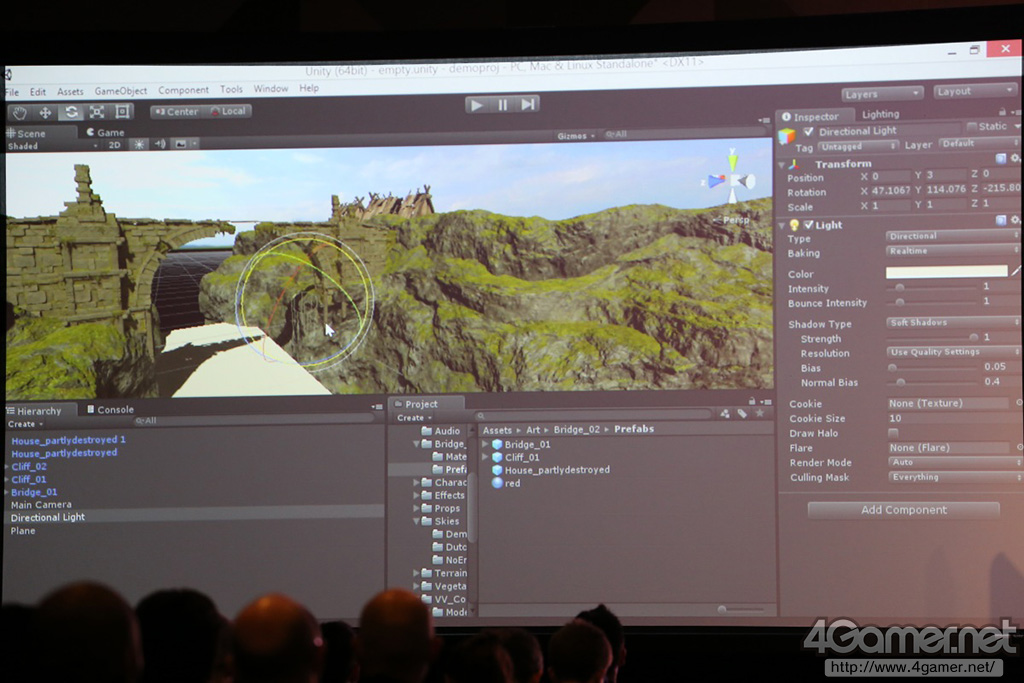Open the Render Mode dropdown
This screenshot has height=683, width=1024.
click(x=953, y=462)
